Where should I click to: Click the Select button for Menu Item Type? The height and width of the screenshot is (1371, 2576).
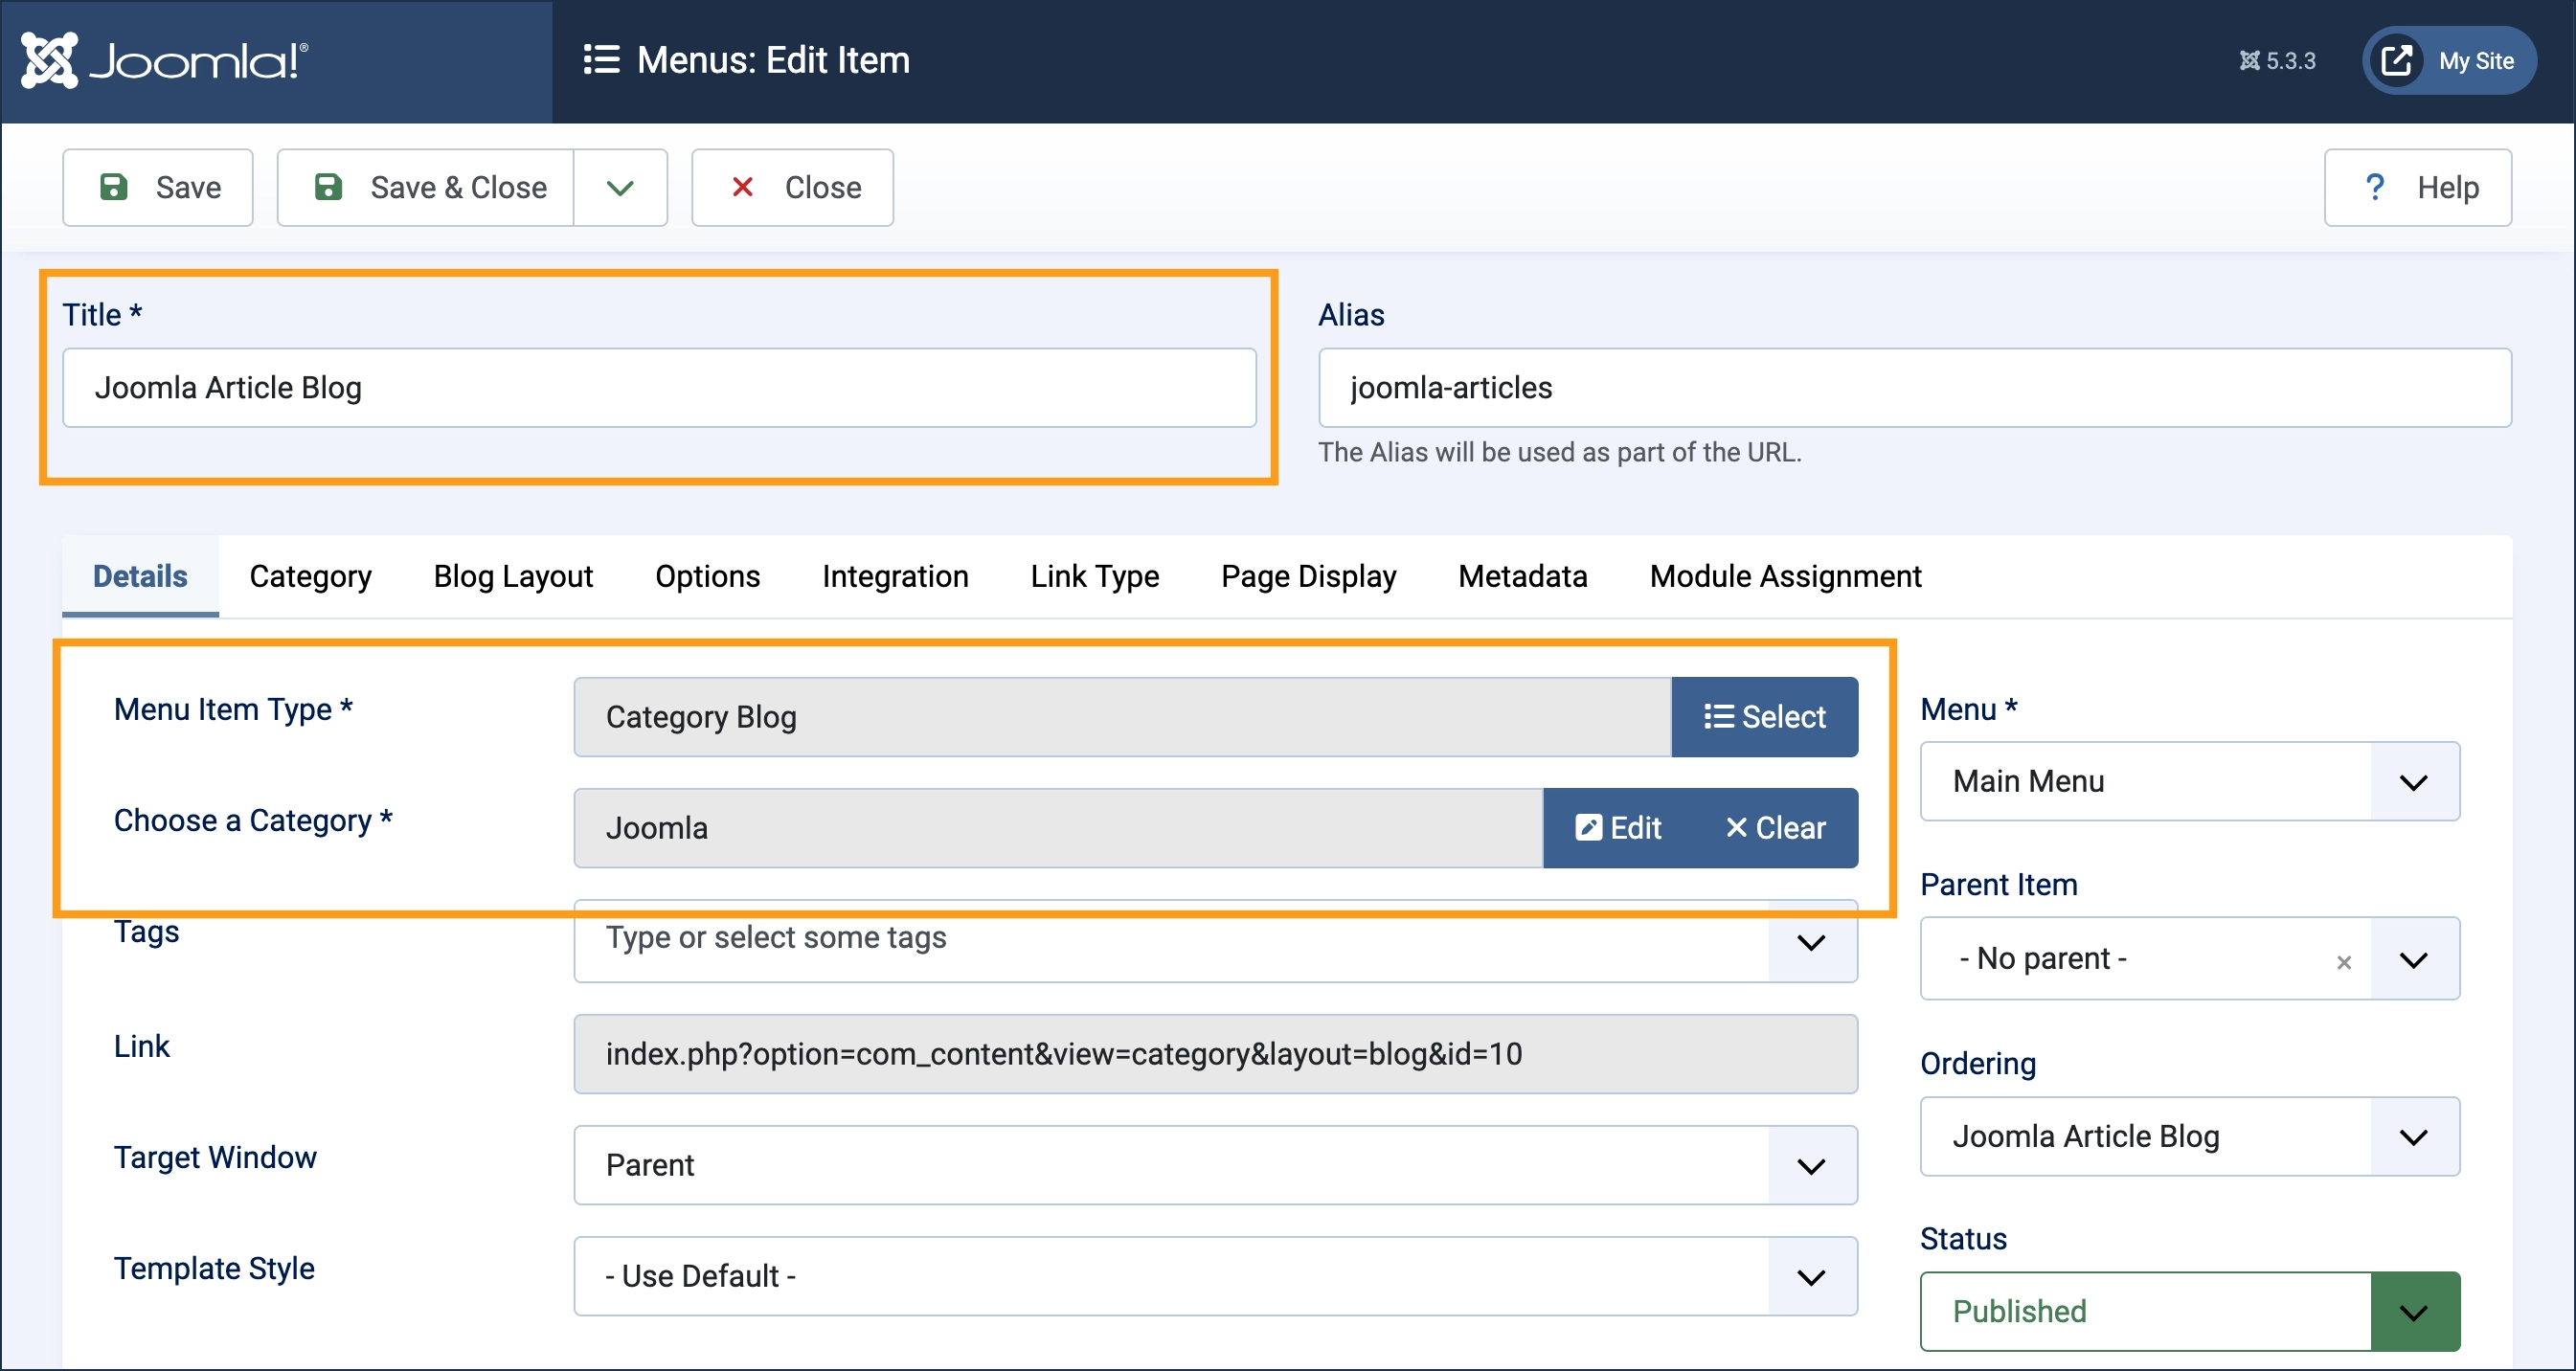click(1765, 716)
